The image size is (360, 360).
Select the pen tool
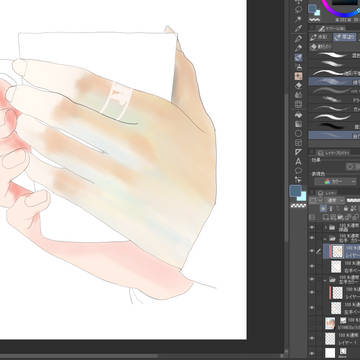pos(299,38)
